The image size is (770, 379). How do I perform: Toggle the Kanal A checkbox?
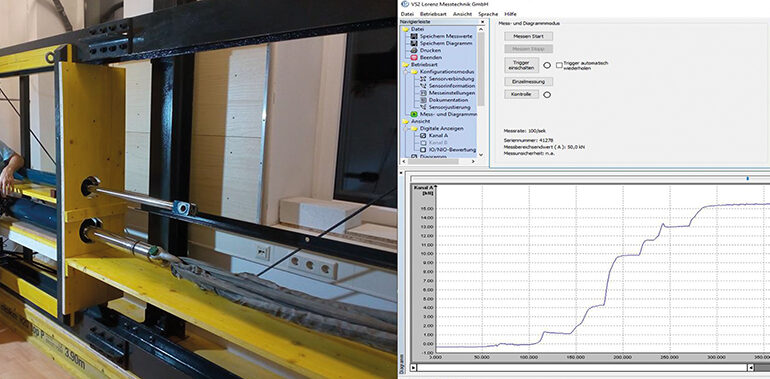point(423,135)
